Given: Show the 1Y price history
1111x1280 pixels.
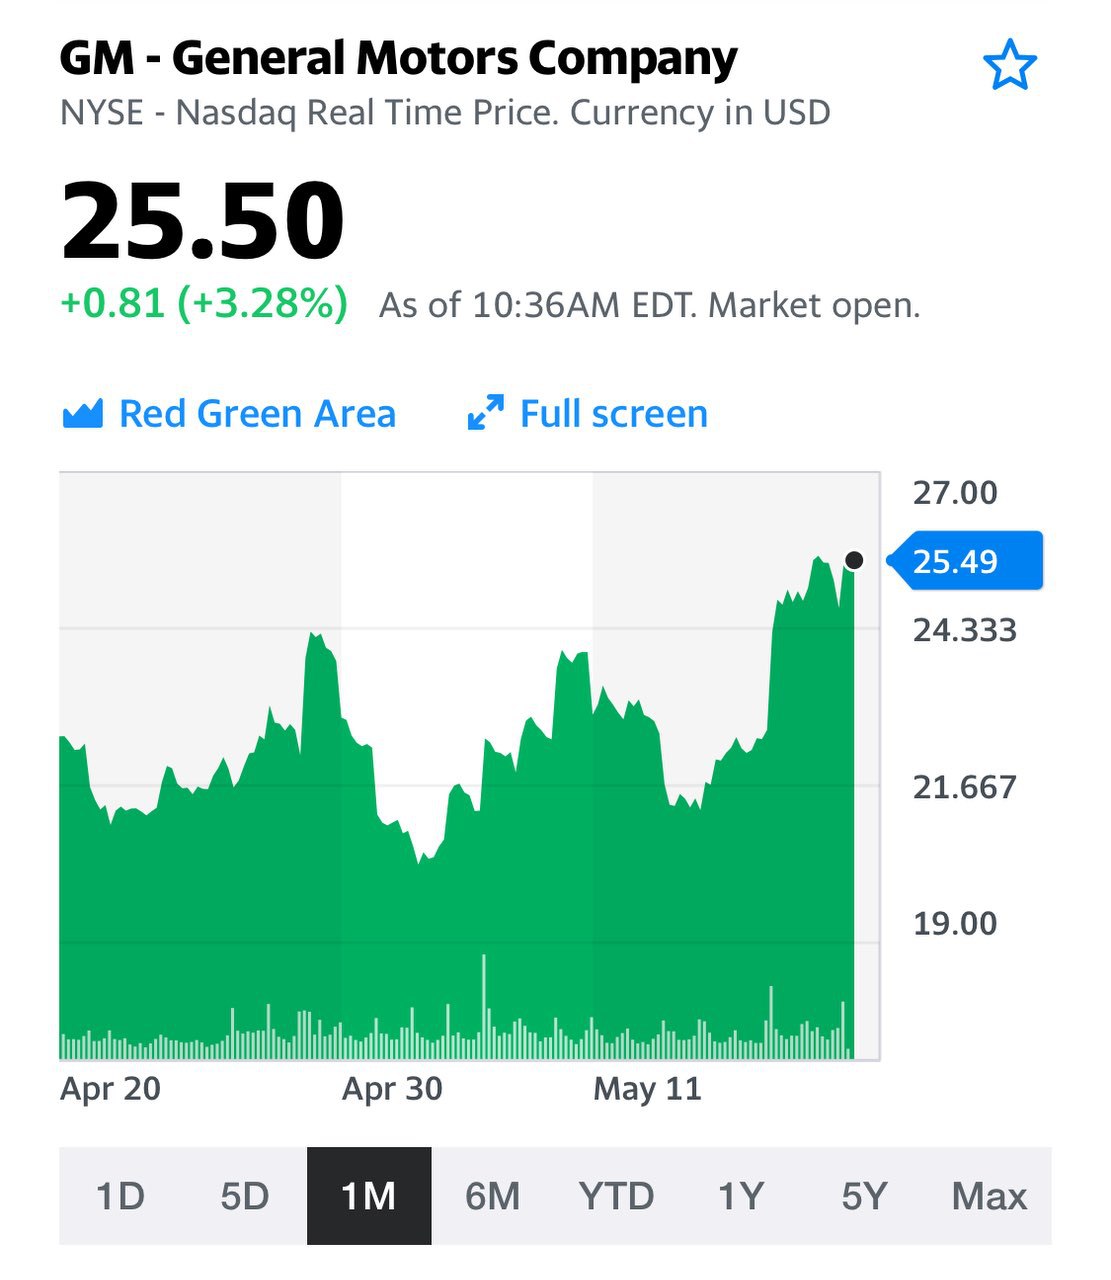Looking at the screenshot, I should 741,1196.
